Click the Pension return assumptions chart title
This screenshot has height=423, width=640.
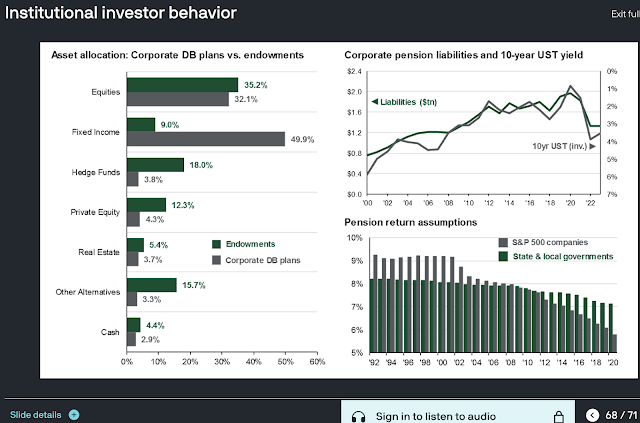411,223
